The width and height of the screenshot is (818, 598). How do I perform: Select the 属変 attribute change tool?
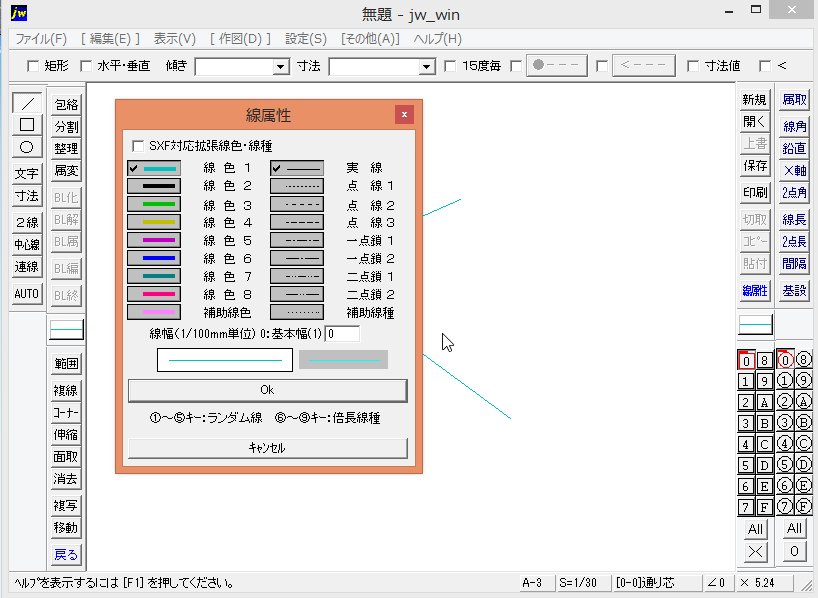(66, 171)
